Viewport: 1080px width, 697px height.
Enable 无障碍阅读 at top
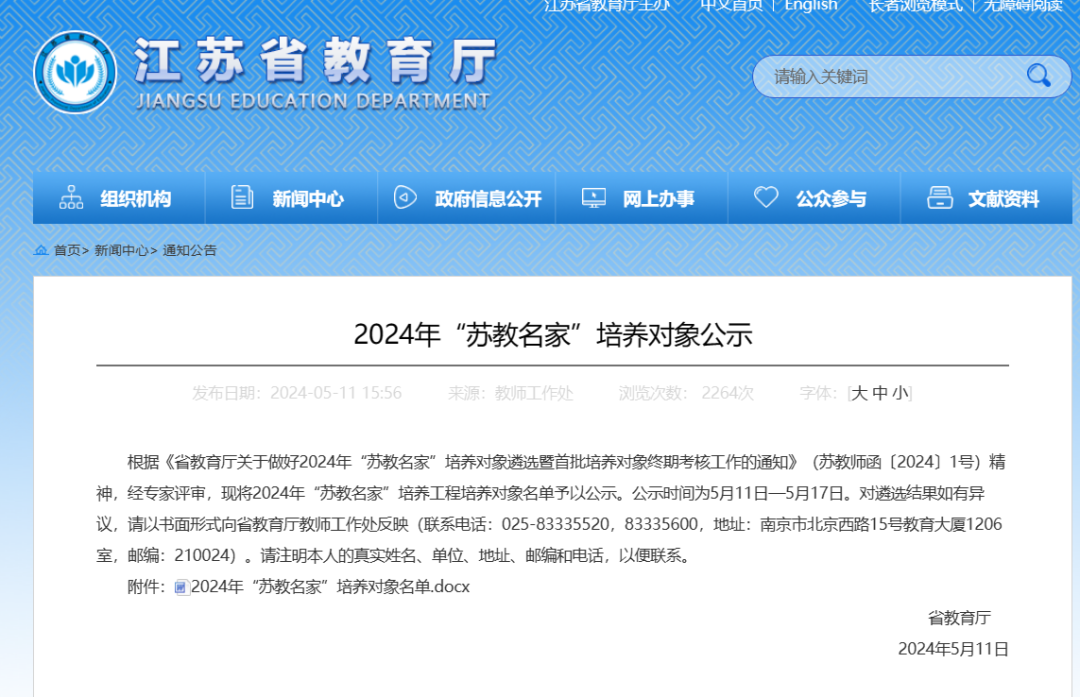point(1024,6)
